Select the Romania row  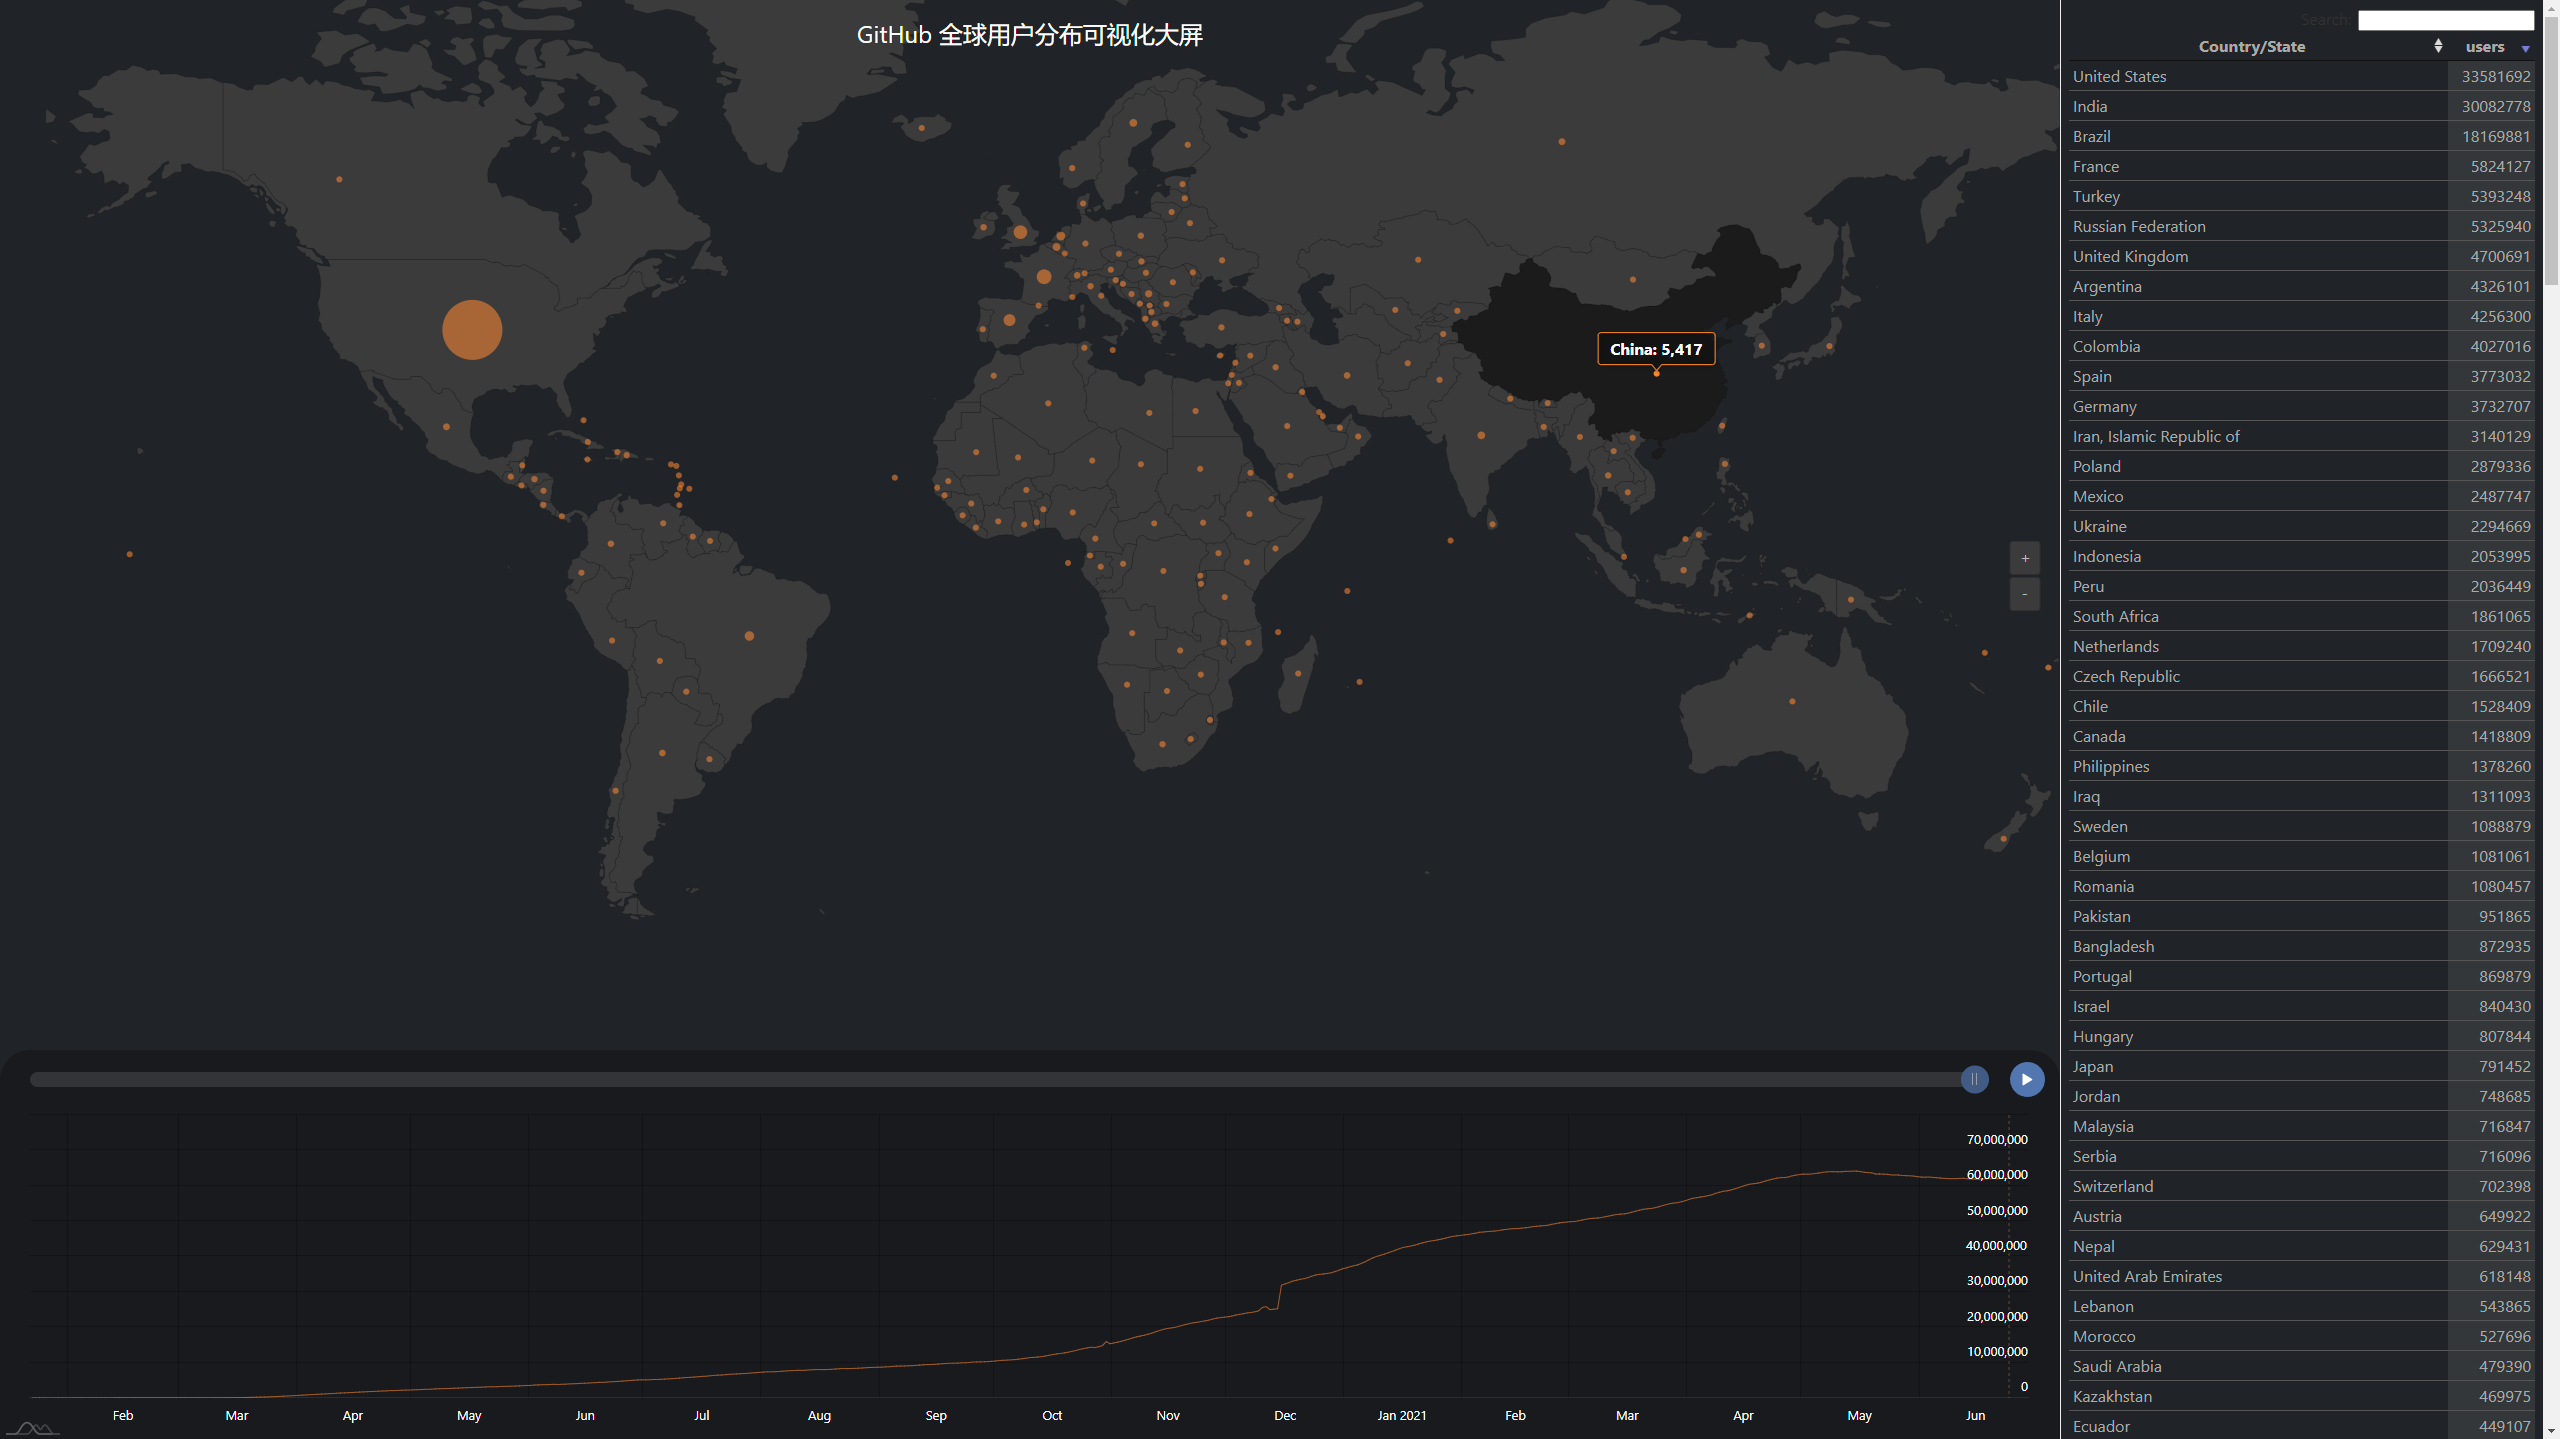[2301, 886]
